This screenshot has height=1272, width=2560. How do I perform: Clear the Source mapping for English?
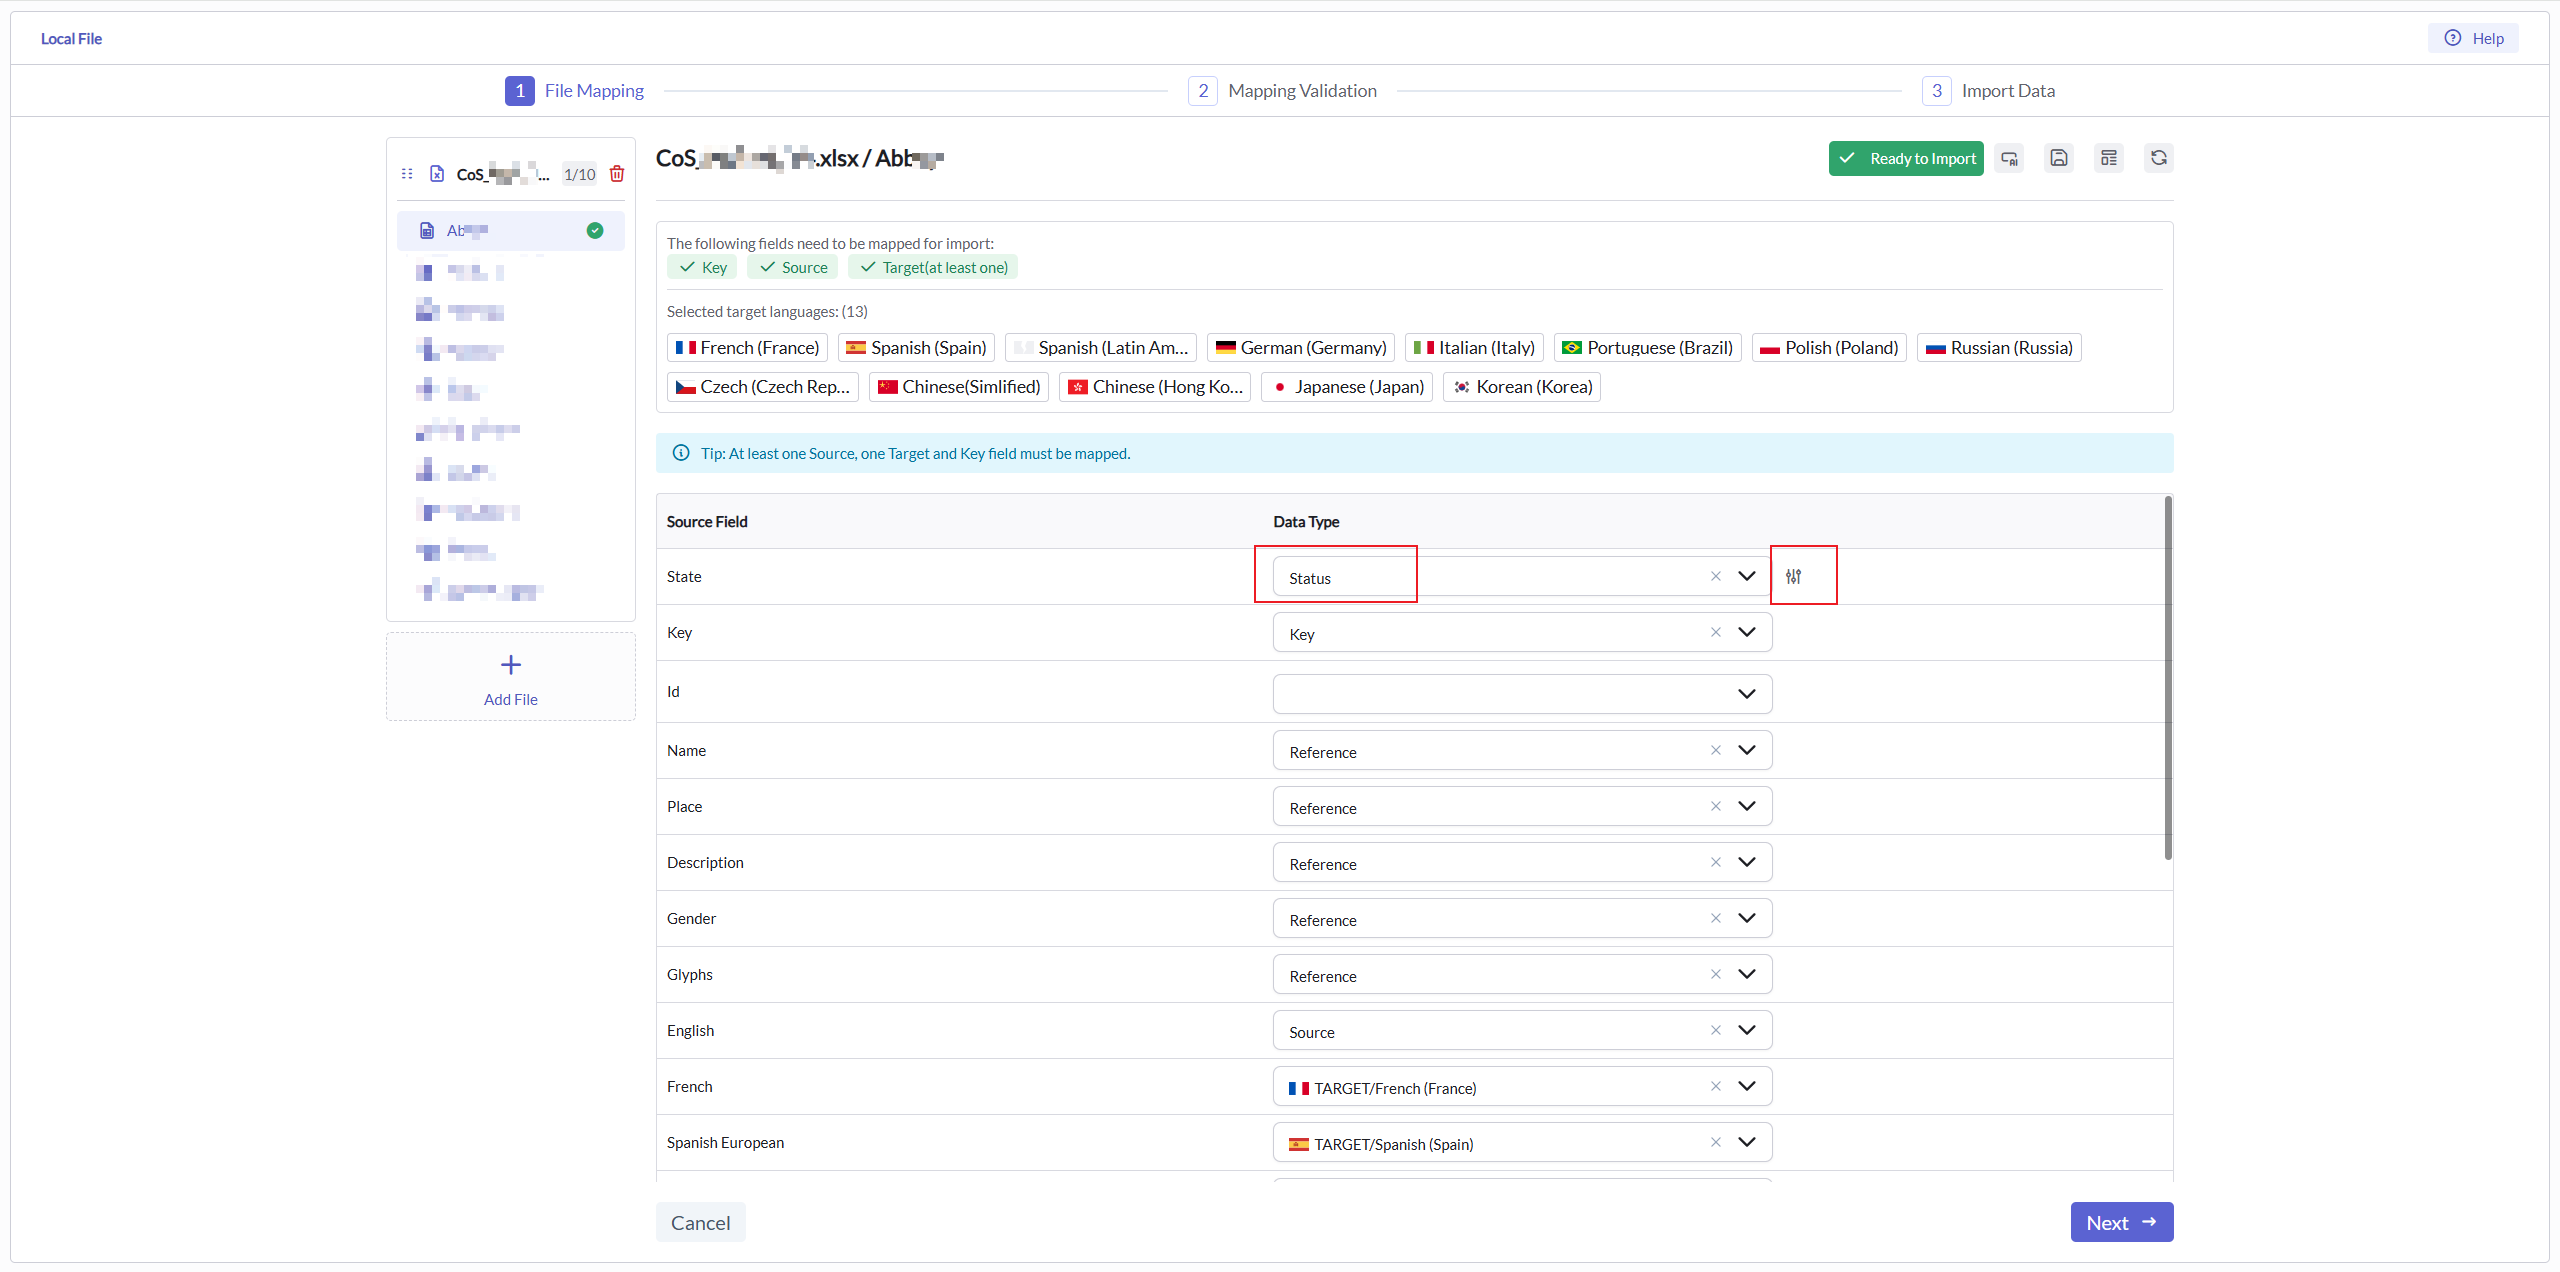coord(1716,1030)
